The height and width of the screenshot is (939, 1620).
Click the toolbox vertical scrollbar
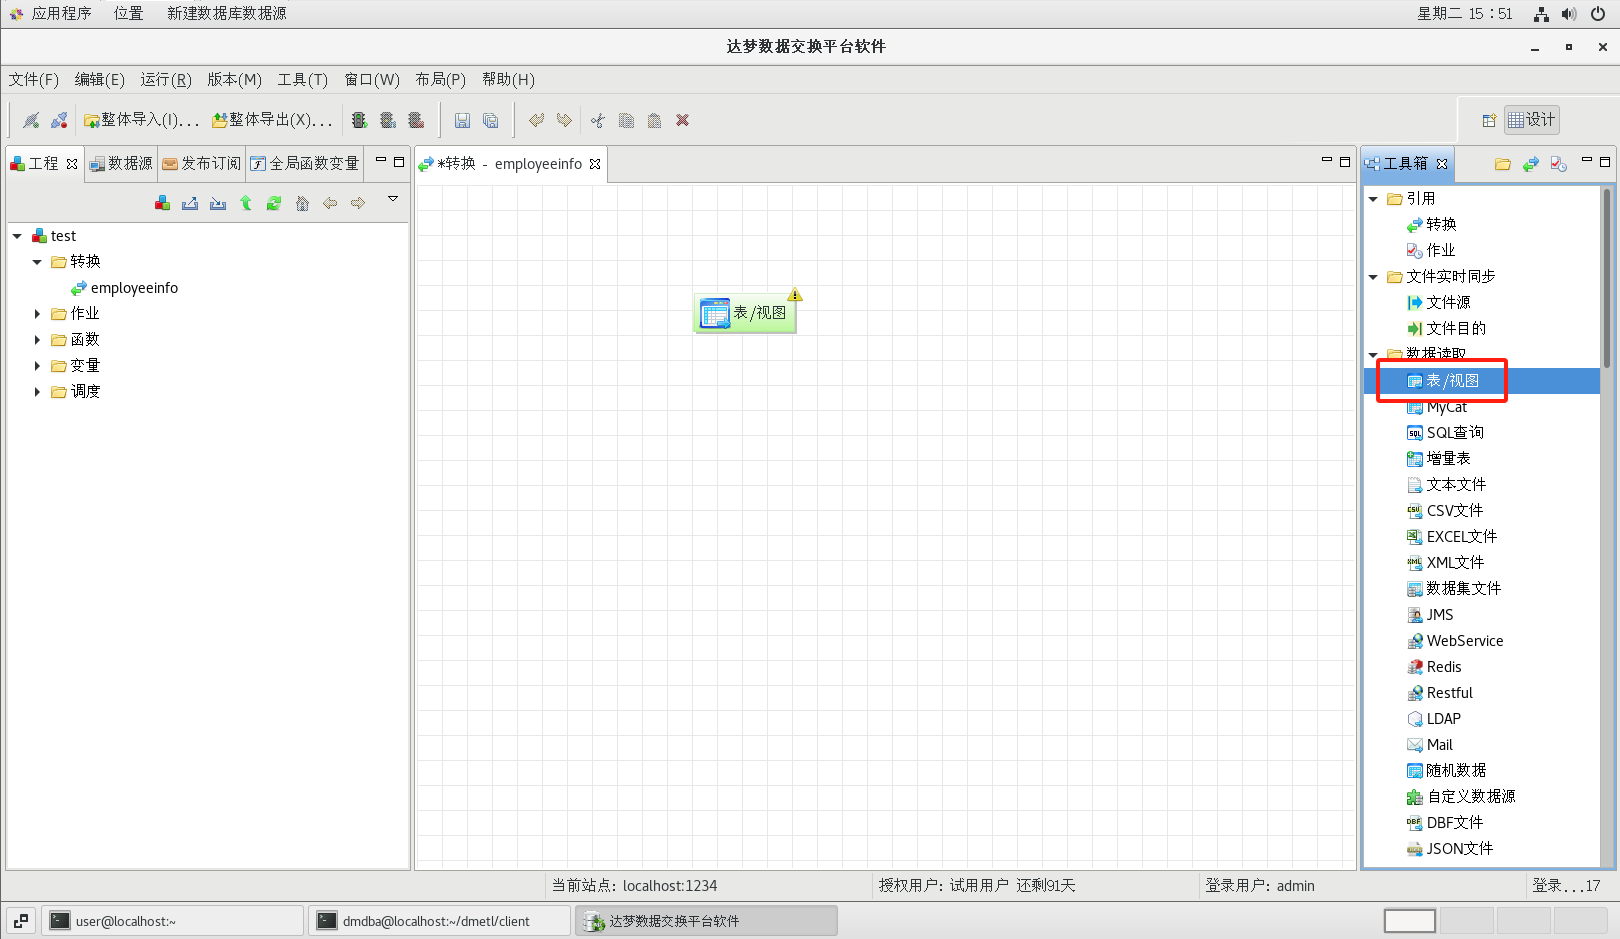(1607, 278)
